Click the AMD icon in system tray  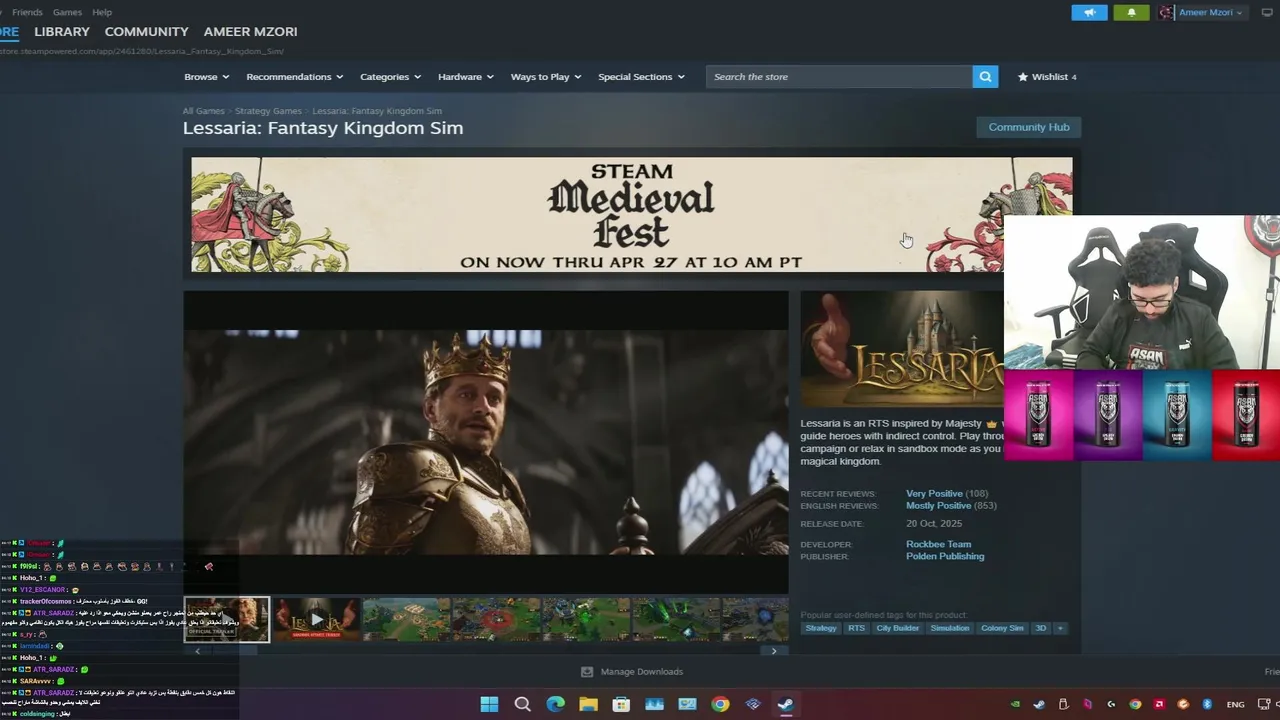click(1159, 704)
